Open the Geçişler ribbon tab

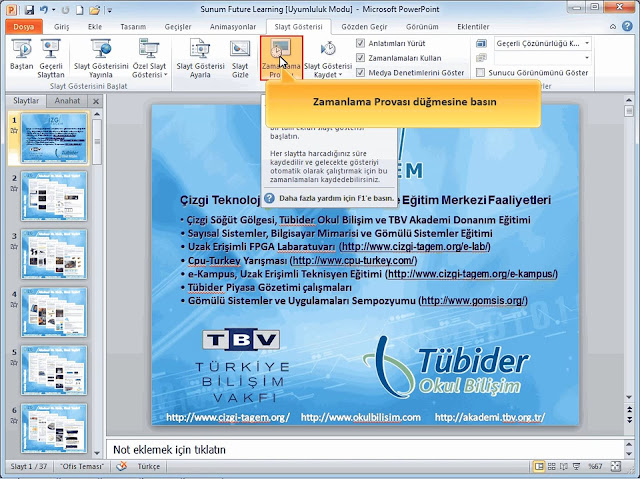click(x=178, y=27)
